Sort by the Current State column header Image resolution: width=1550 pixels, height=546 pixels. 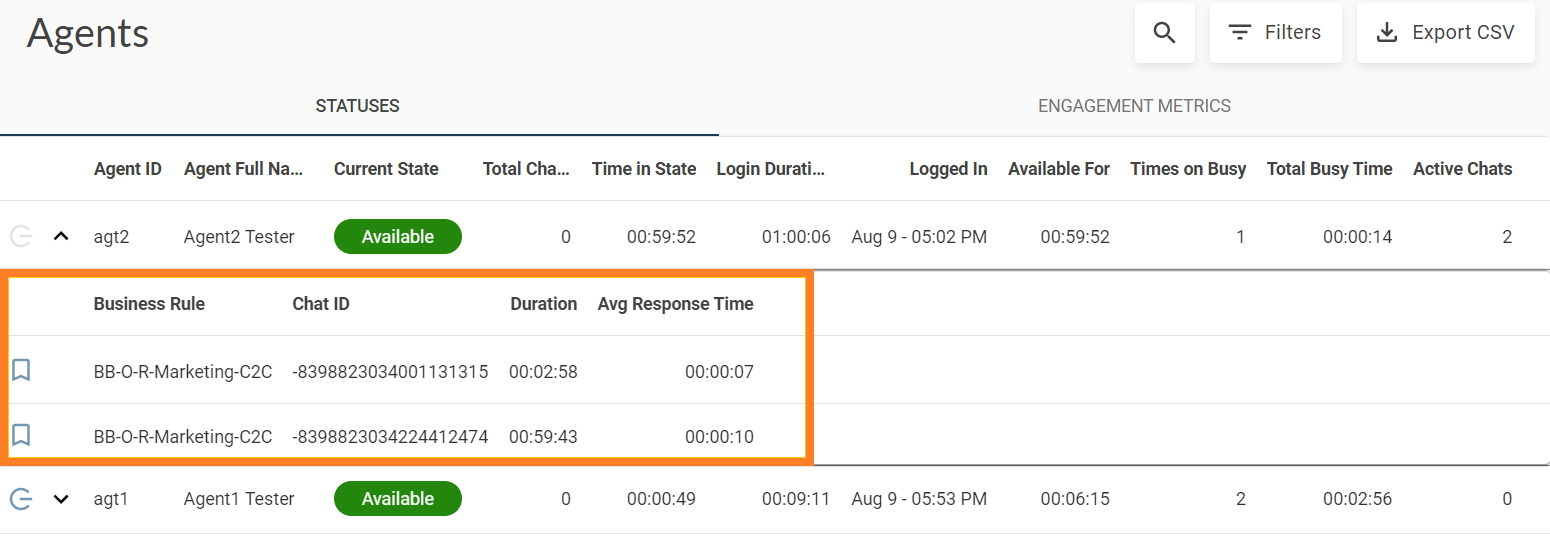point(386,169)
